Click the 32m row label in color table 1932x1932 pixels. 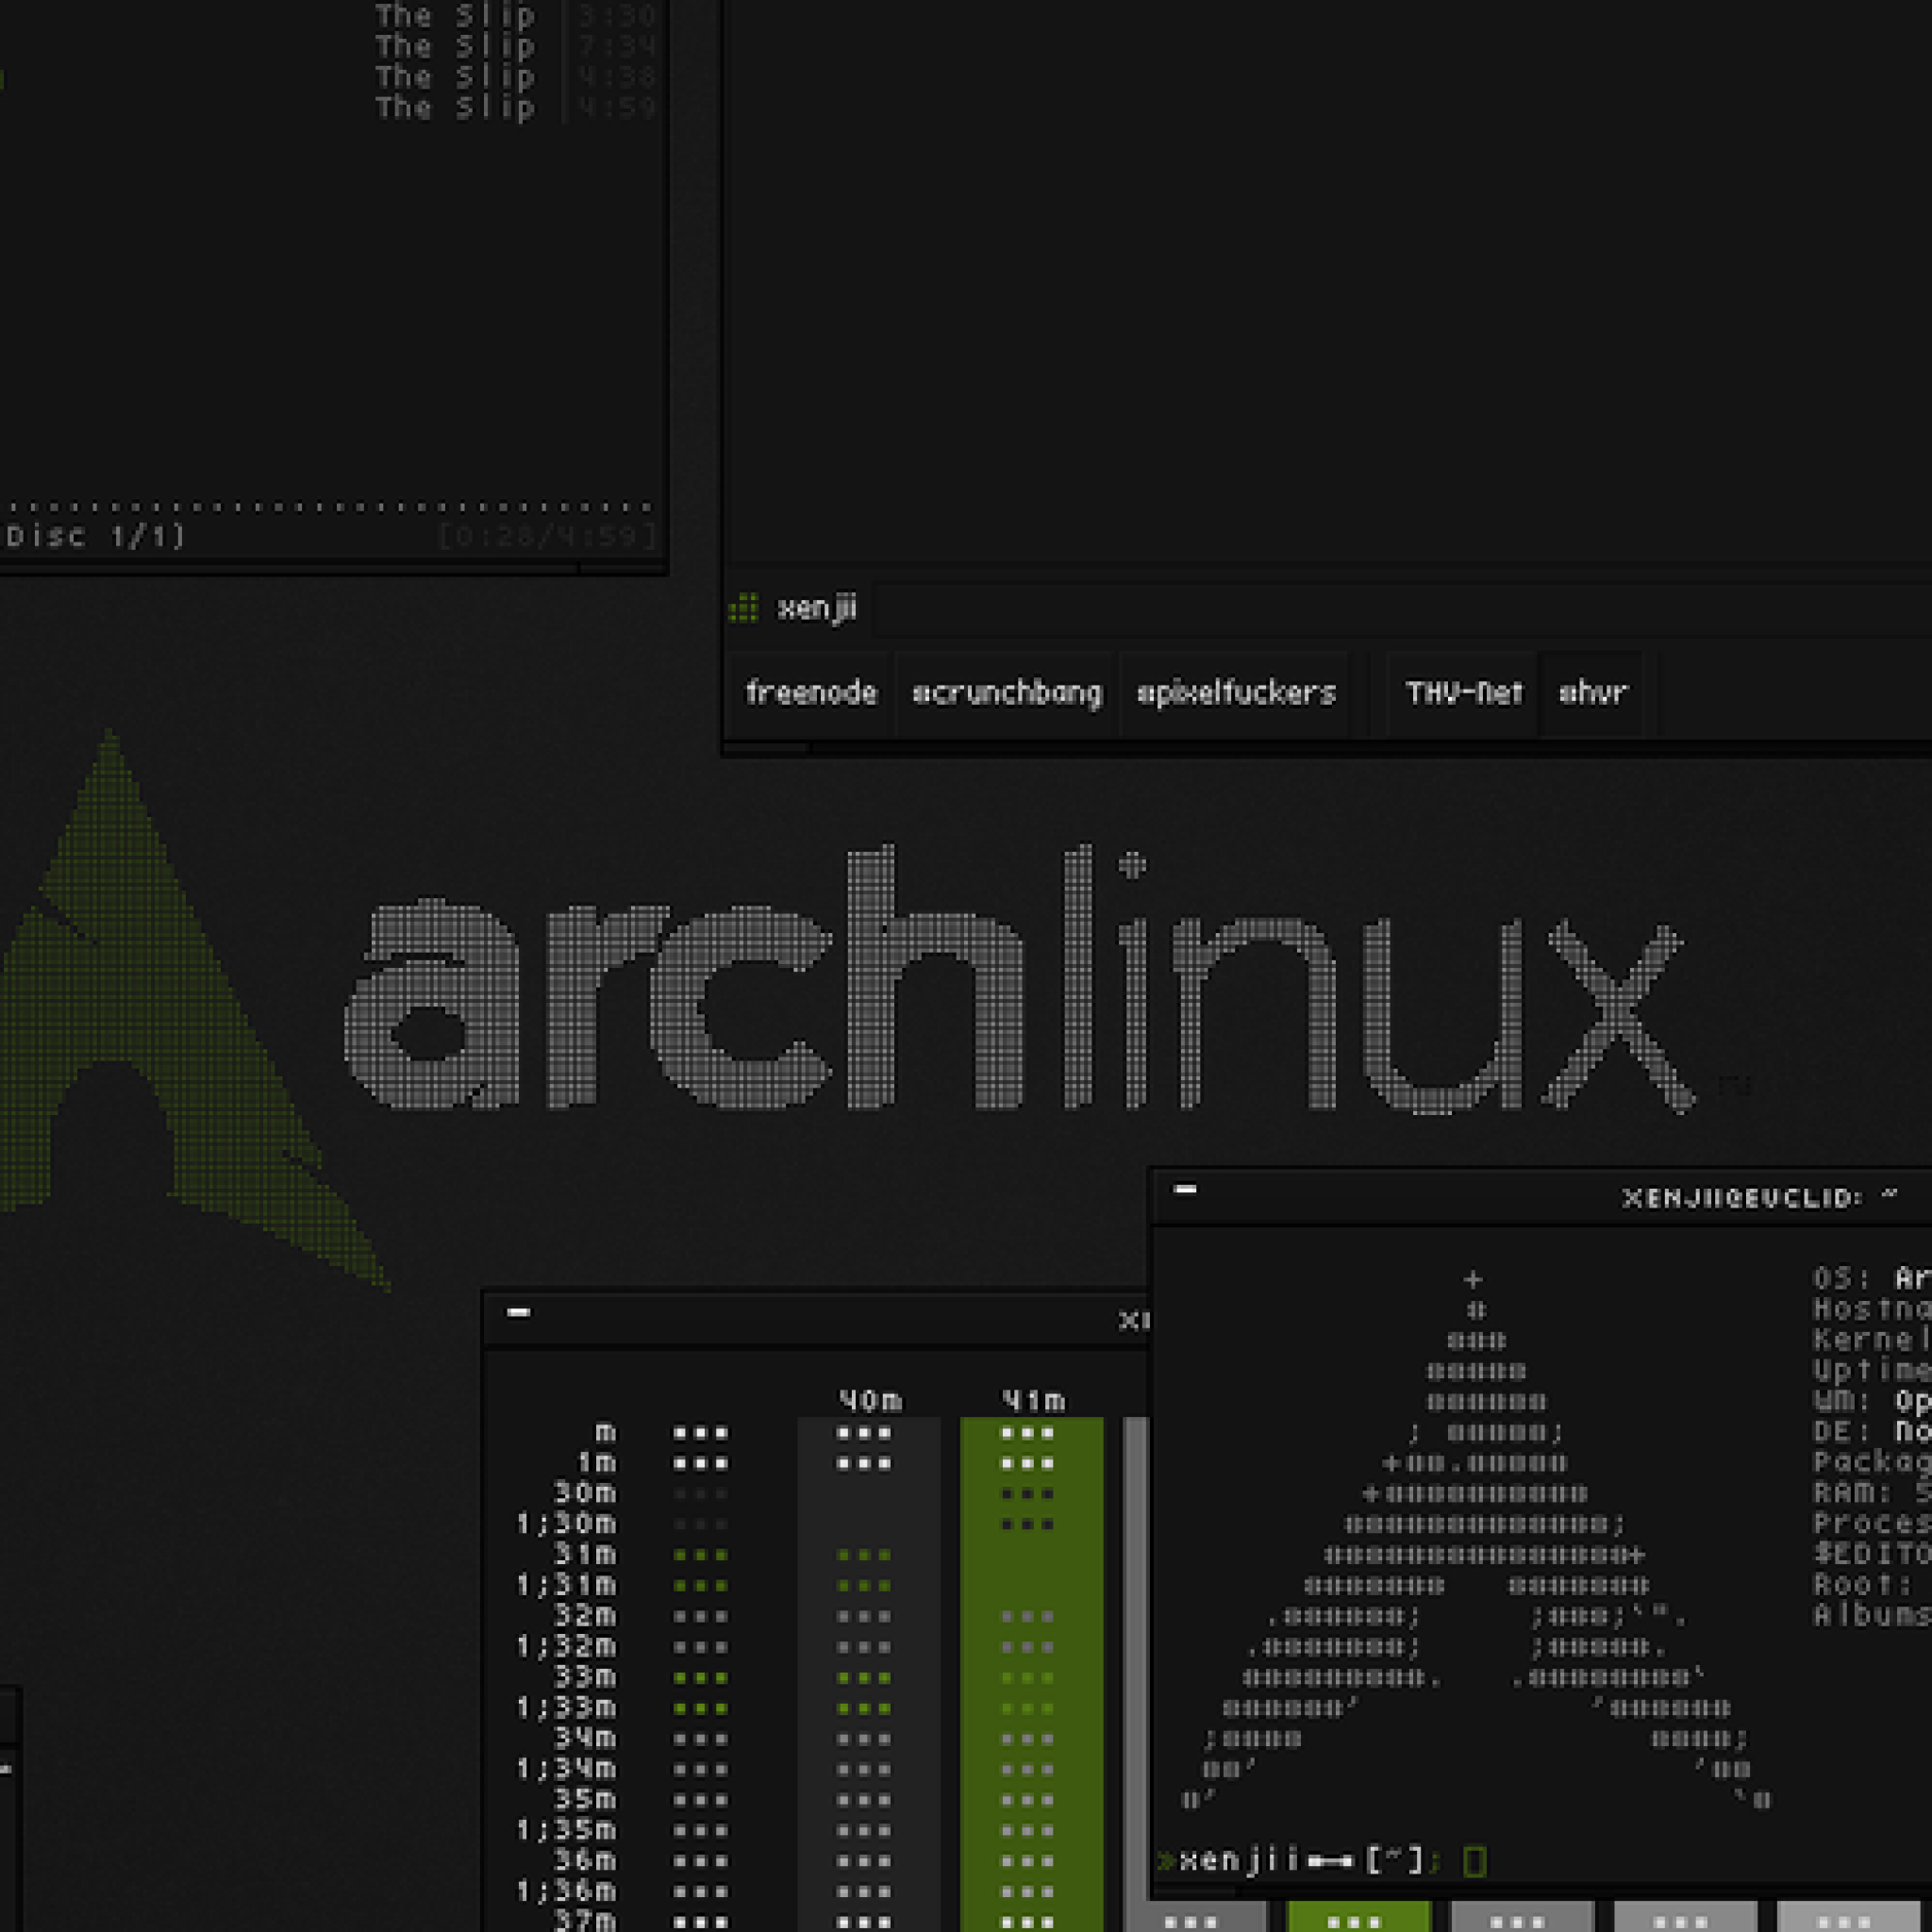click(586, 1615)
